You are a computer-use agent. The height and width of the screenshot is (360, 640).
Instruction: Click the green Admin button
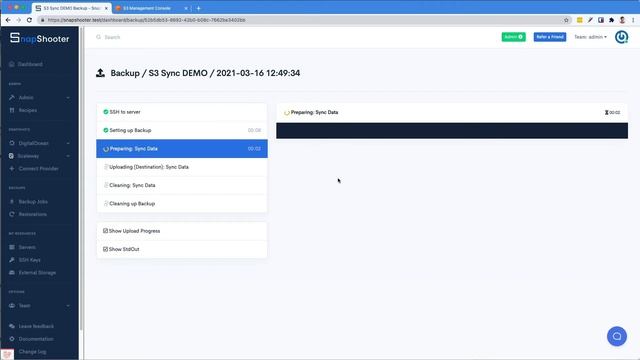pos(513,37)
